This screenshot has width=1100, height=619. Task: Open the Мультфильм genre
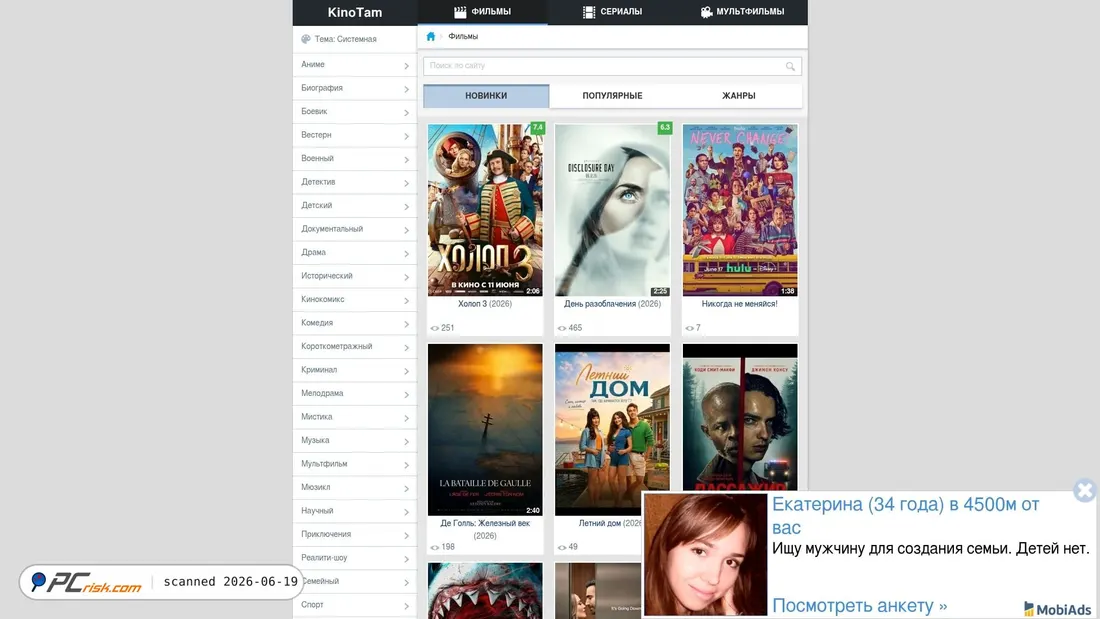(355, 464)
